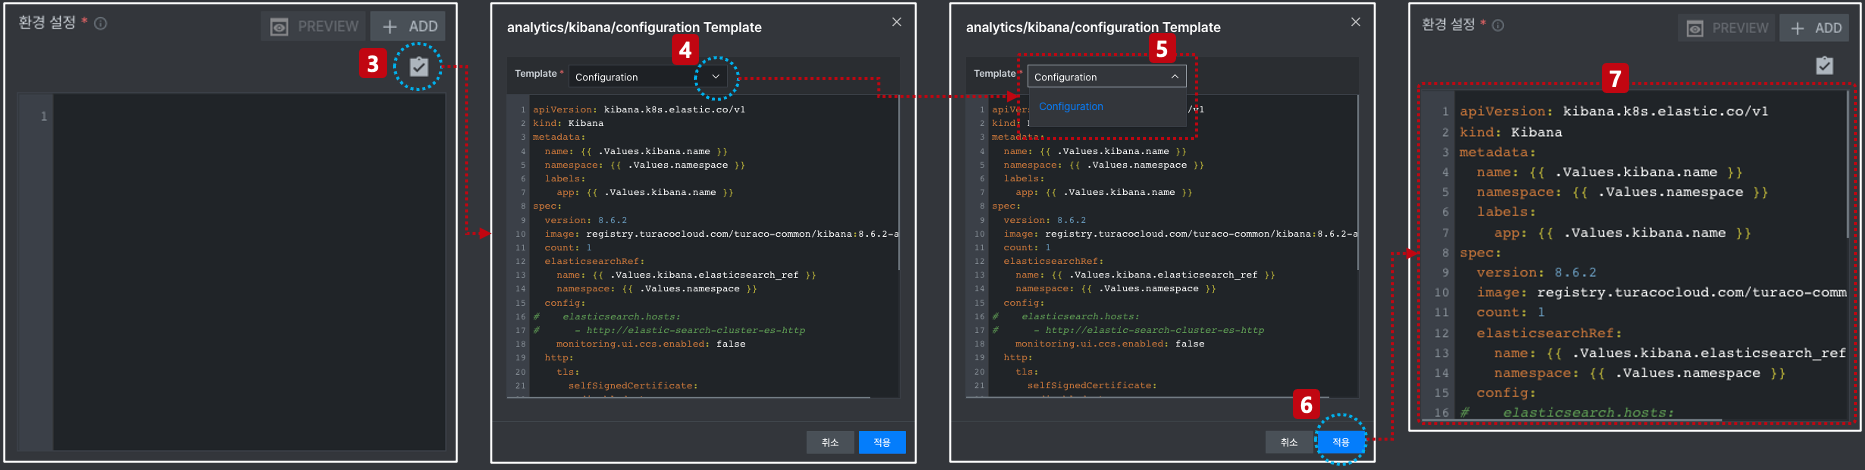Click the vertical scrollbar in the collapsed-dropdown template dialog
Image resolution: width=1865 pixels, height=470 pixels.
(899, 182)
